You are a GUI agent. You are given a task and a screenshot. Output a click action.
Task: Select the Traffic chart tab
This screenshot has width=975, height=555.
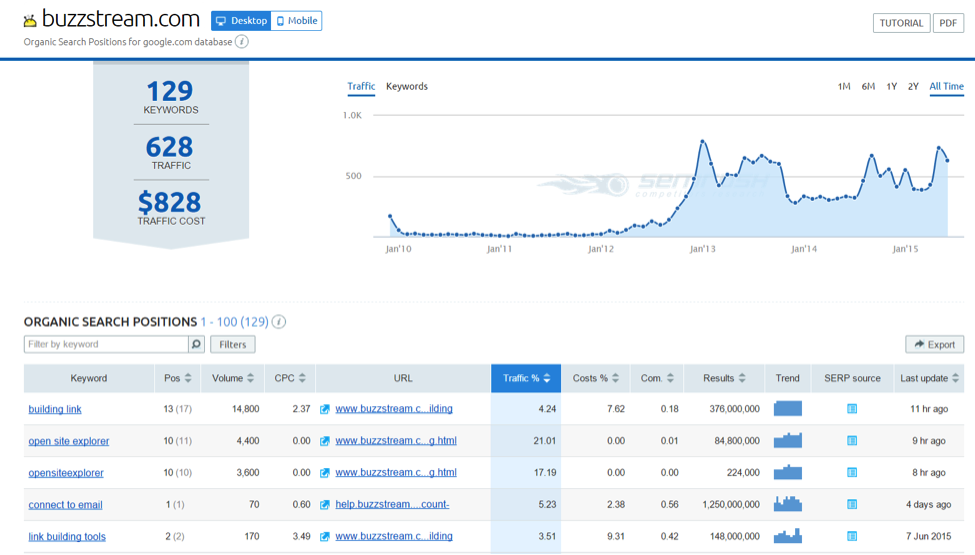point(361,86)
